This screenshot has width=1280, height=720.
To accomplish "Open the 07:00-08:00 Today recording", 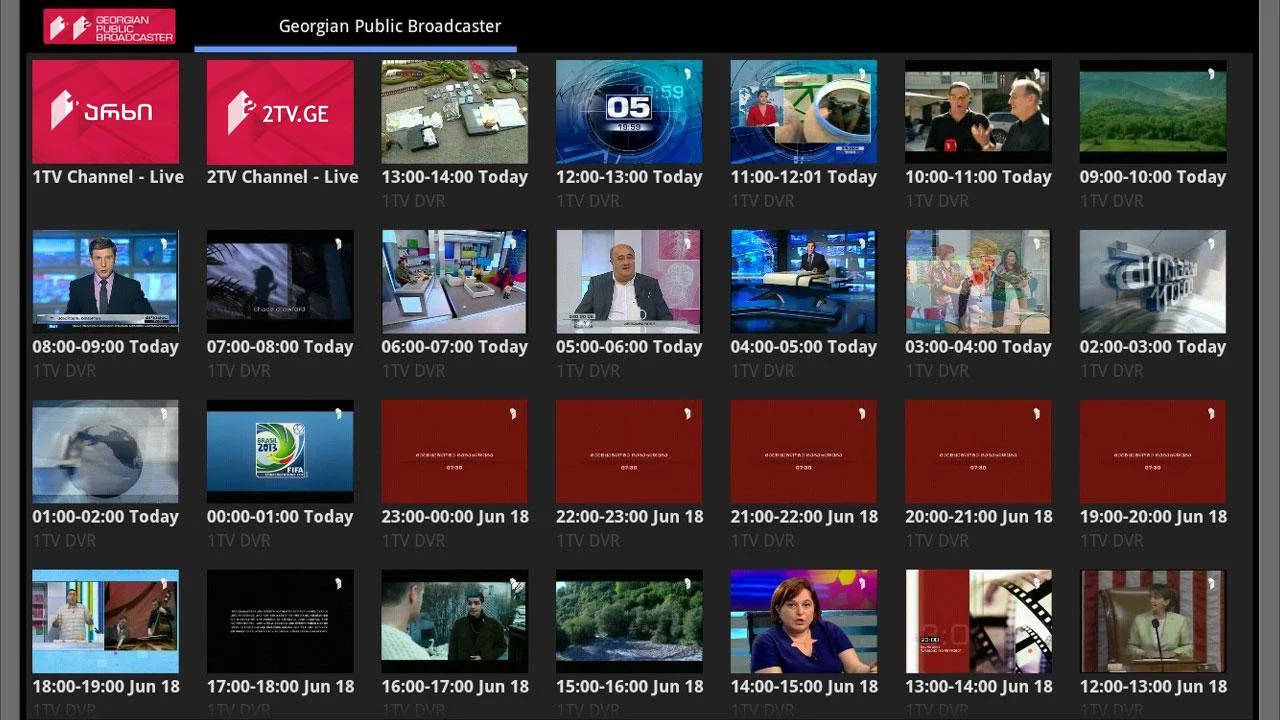I will 280,281.
